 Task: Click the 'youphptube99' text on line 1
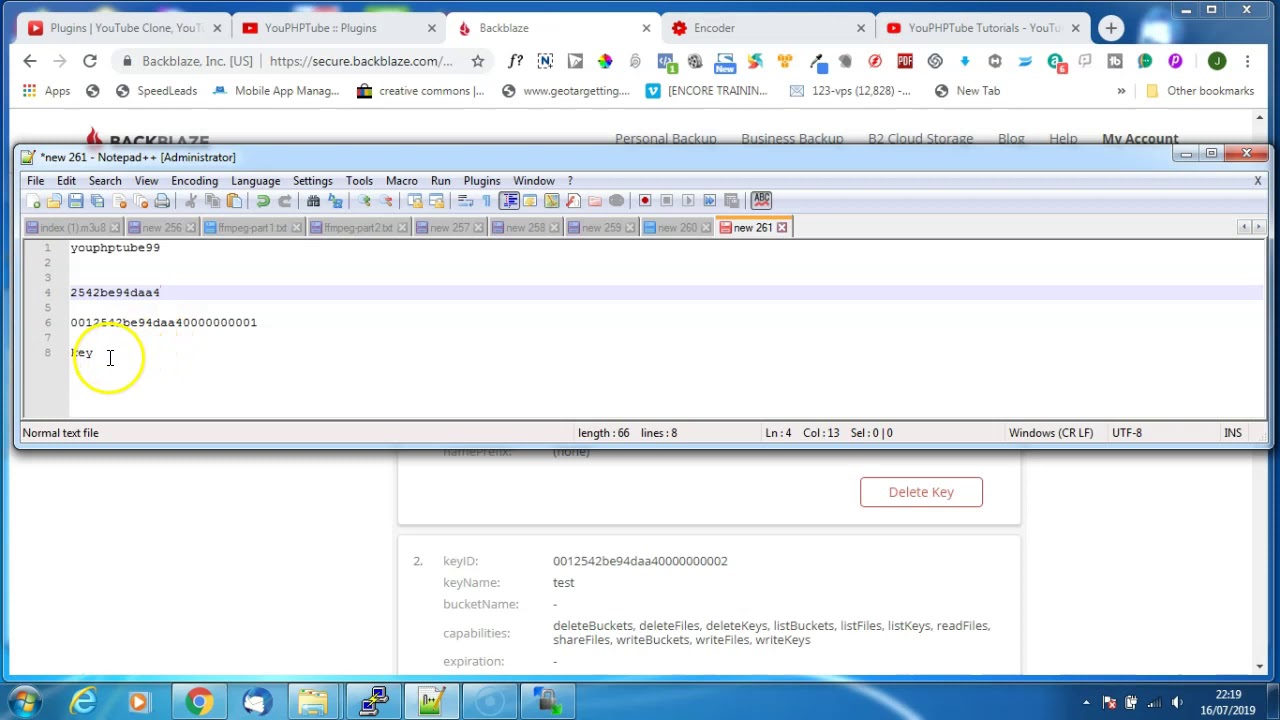coord(115,248)
